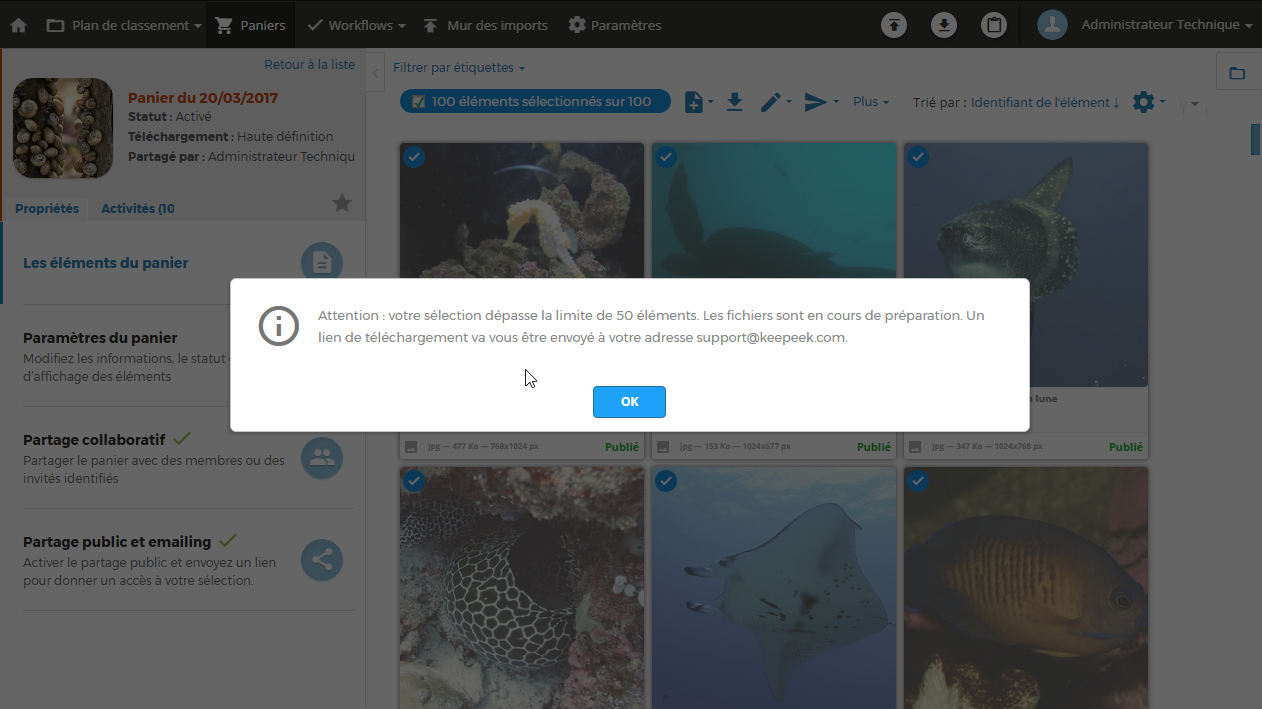The image size is (1262, 709).
Task: Open the Filtrer par étiquettes dropdown
Action: click(x=458, y=68)
